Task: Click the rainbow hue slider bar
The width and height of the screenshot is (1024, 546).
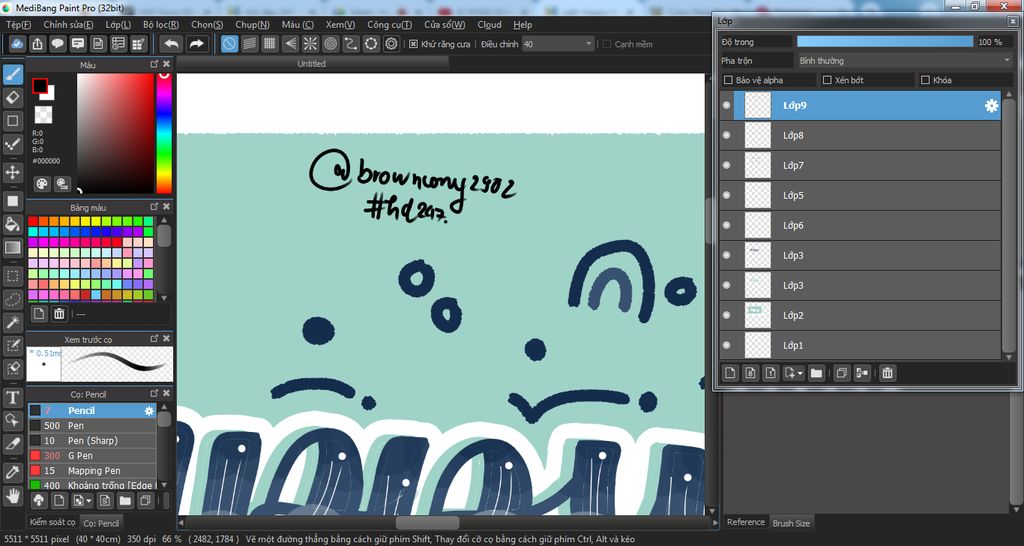Action: 164,133
